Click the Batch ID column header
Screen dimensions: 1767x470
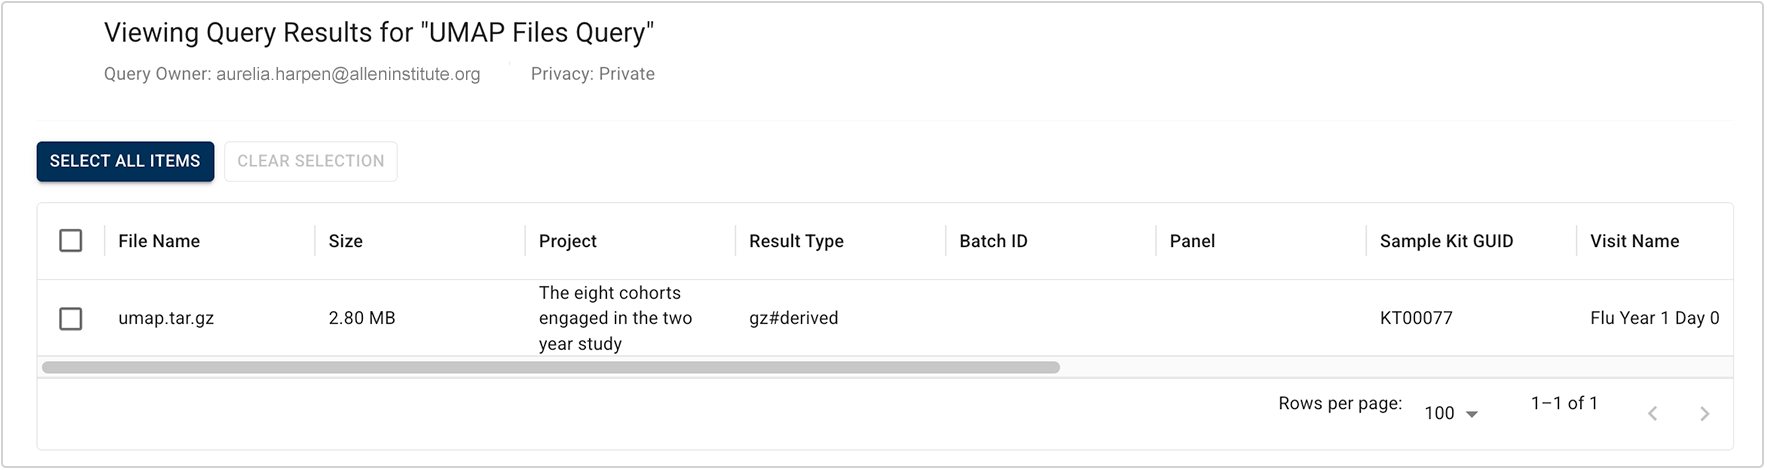click(993, 241)
